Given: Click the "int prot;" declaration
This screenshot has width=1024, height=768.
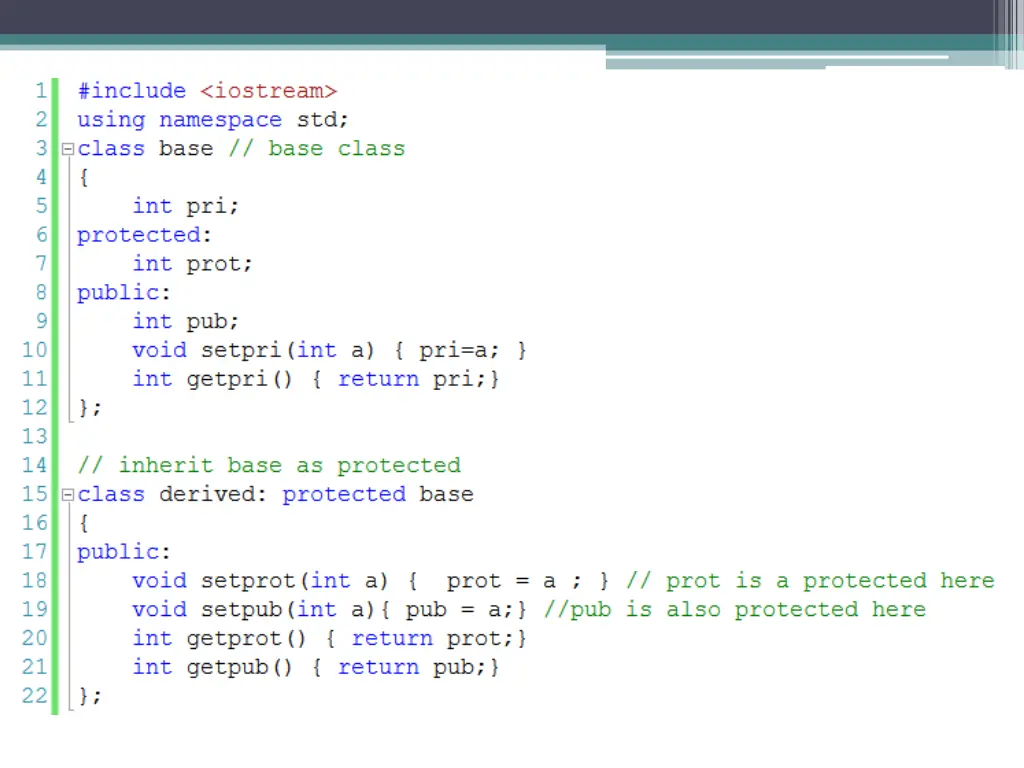Looking at the screenshot, I should (192, 264).
